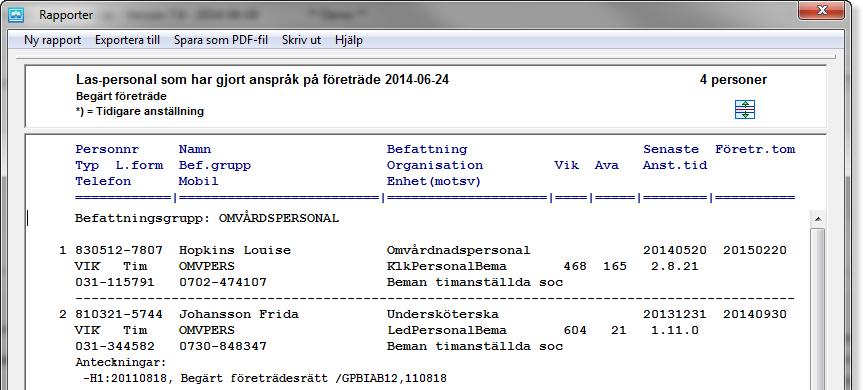Click the vertical scrollbar track of the report

[x=818, y=308]
